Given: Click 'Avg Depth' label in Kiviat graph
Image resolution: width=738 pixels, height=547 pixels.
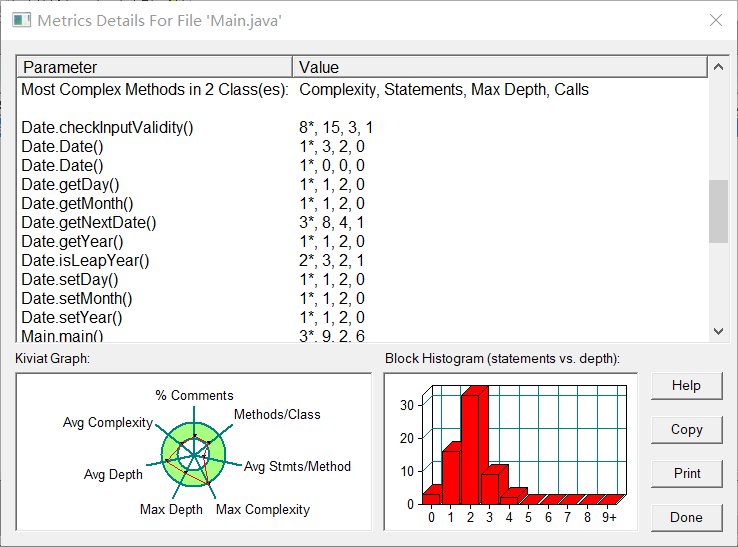Looking at the screenshot, I should pyautogui.click(x=113, y=474).
